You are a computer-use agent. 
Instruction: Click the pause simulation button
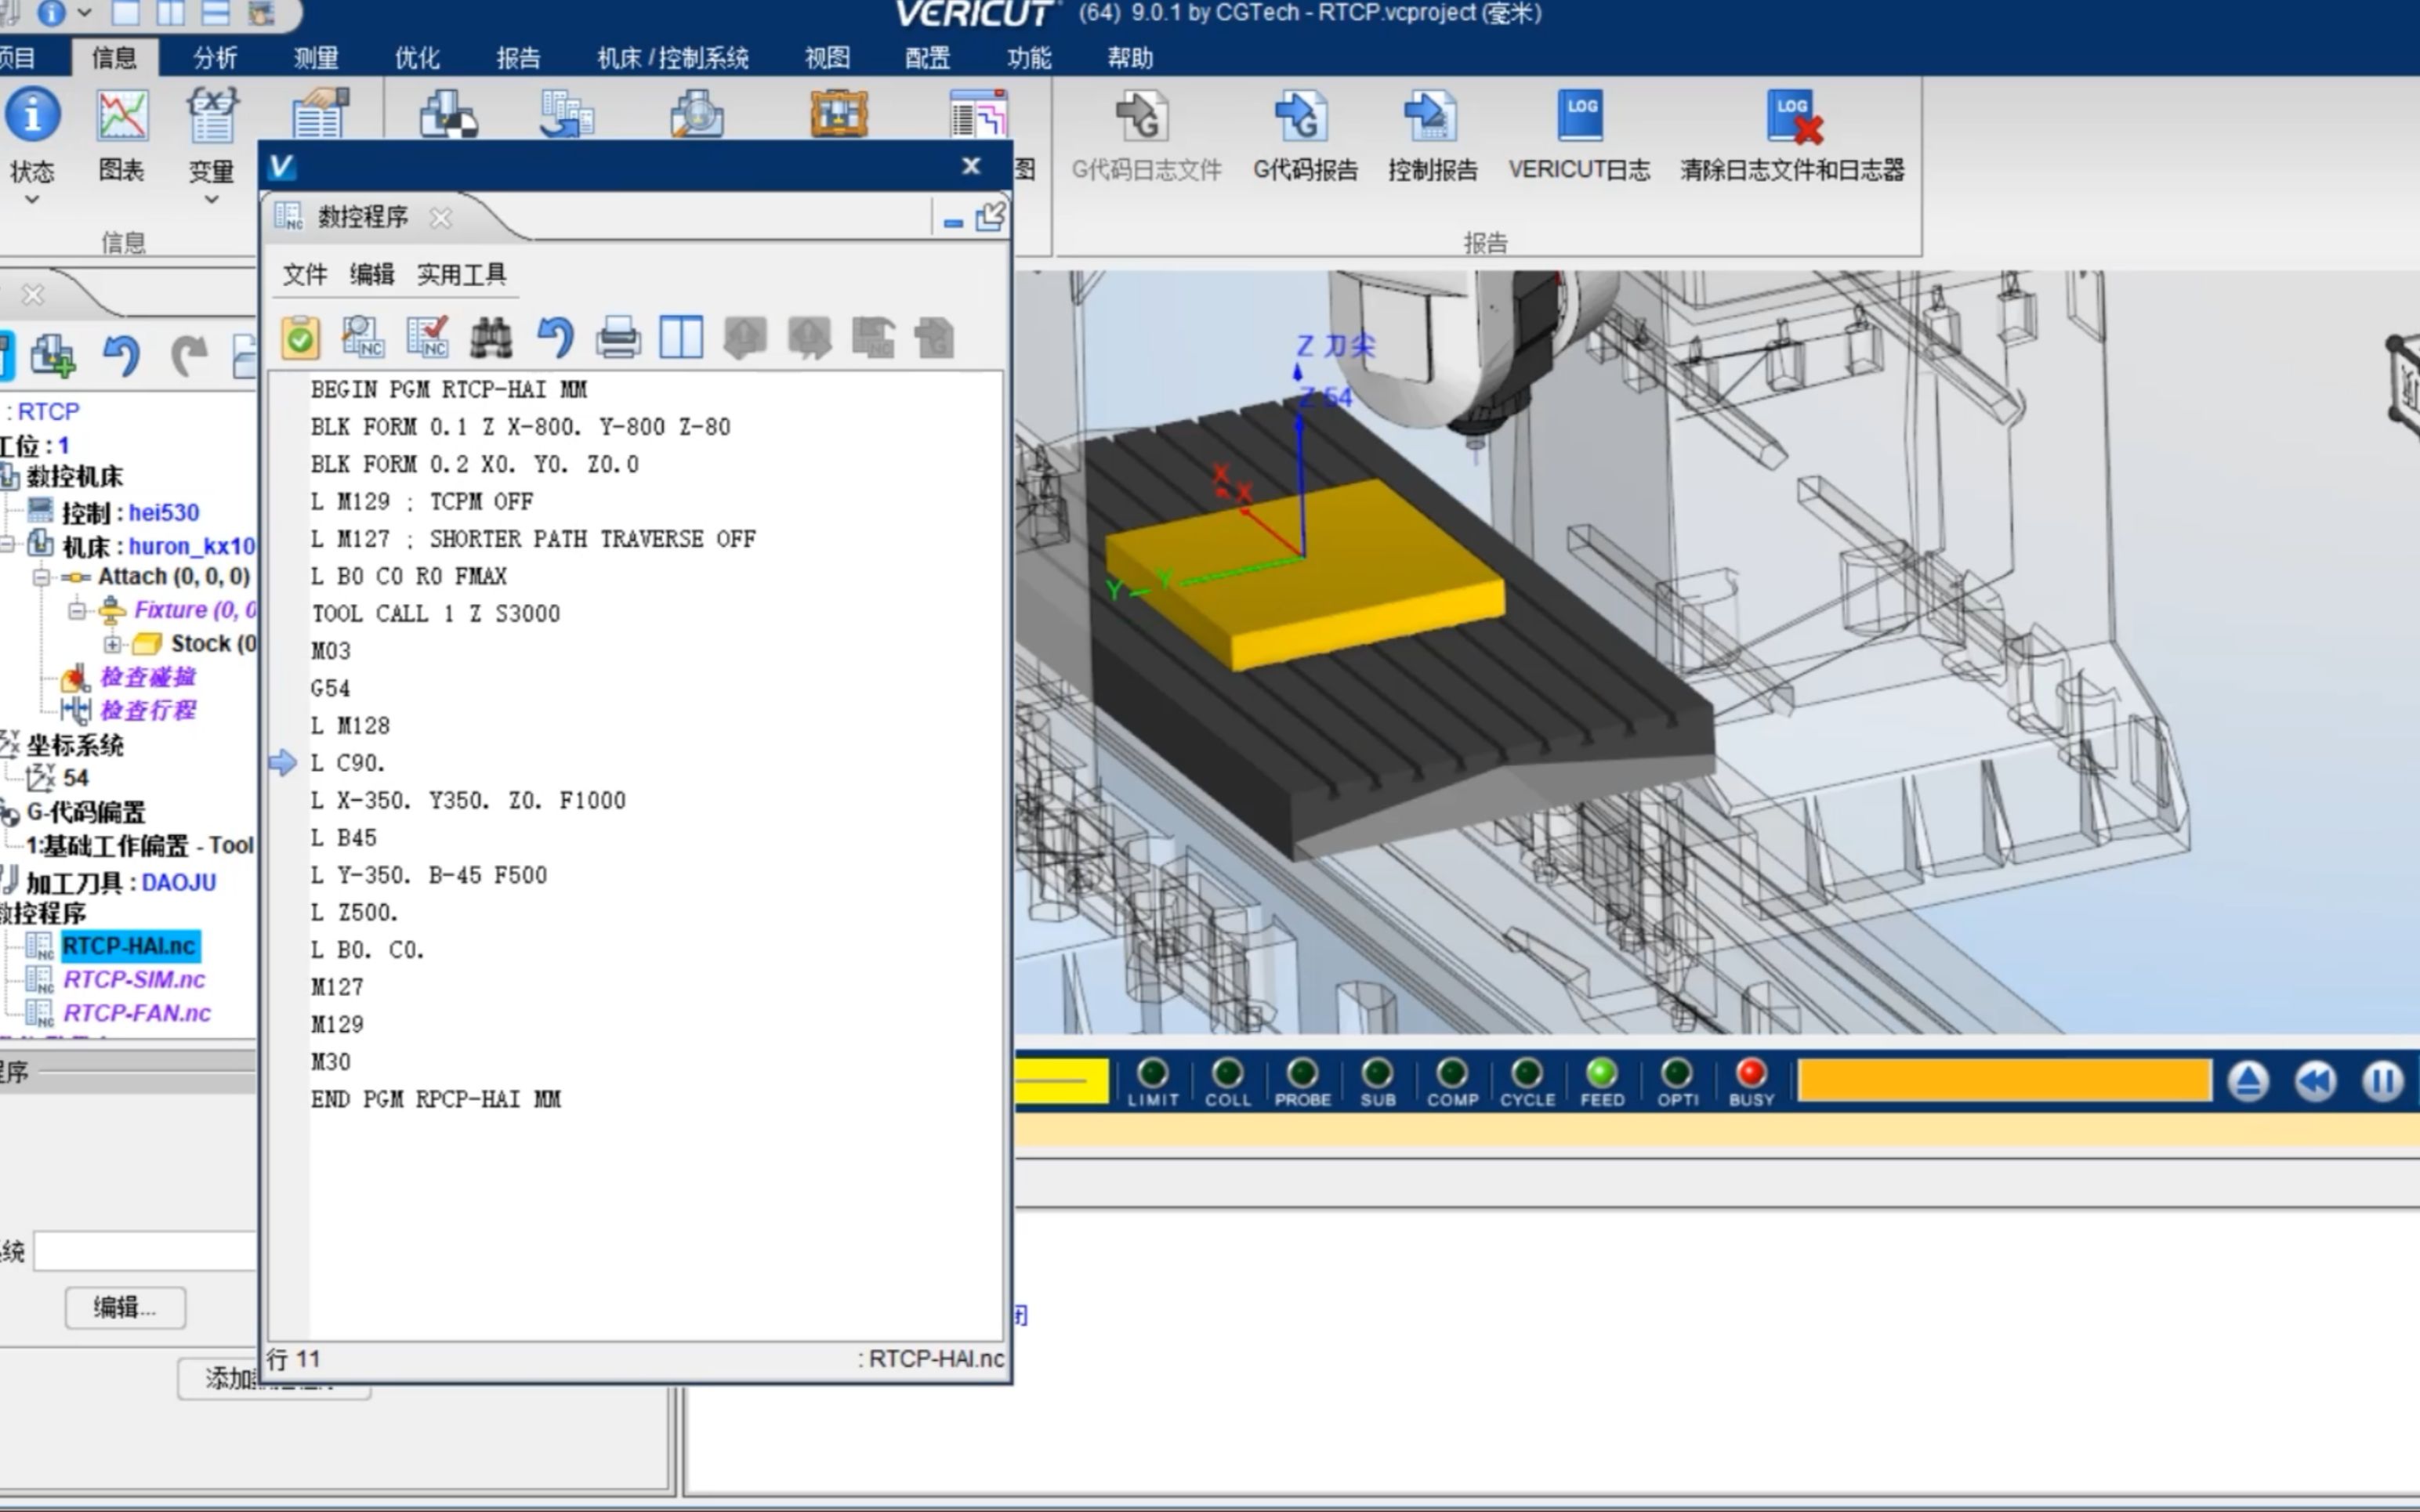[x=2383, y=1081]
